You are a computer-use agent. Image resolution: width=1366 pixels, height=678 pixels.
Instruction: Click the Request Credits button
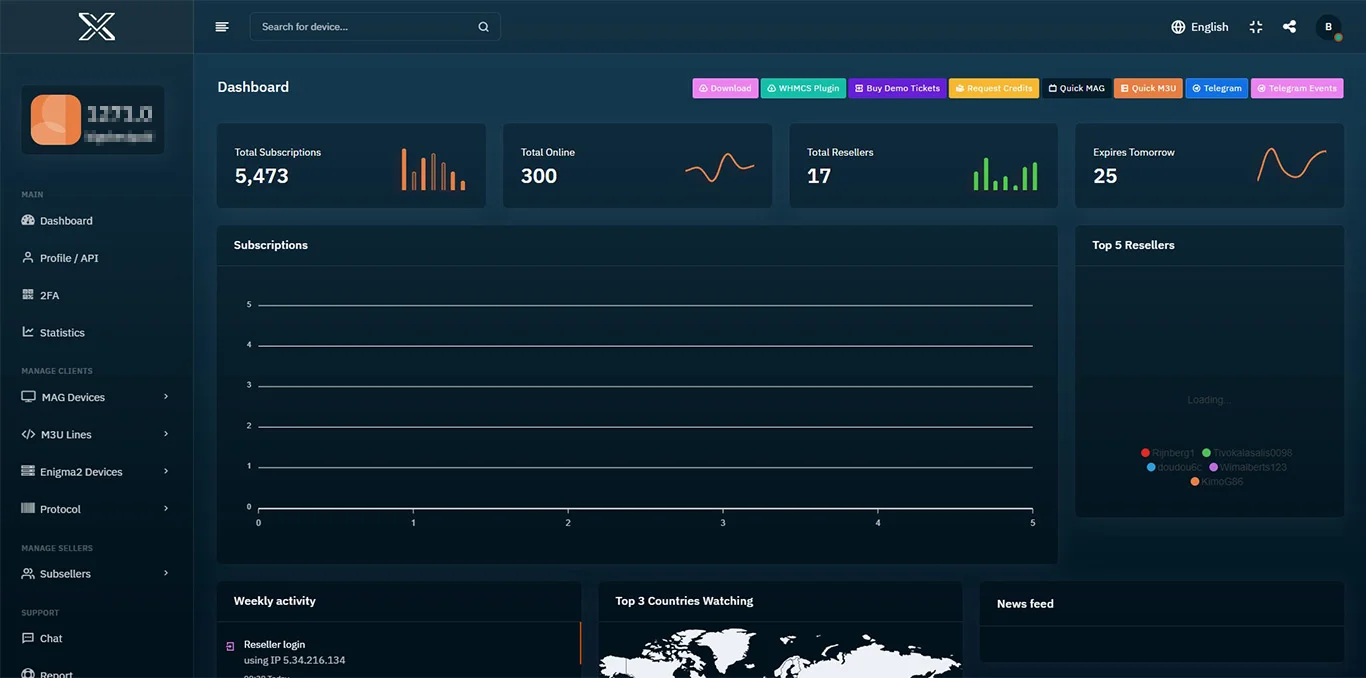[993, 88]
